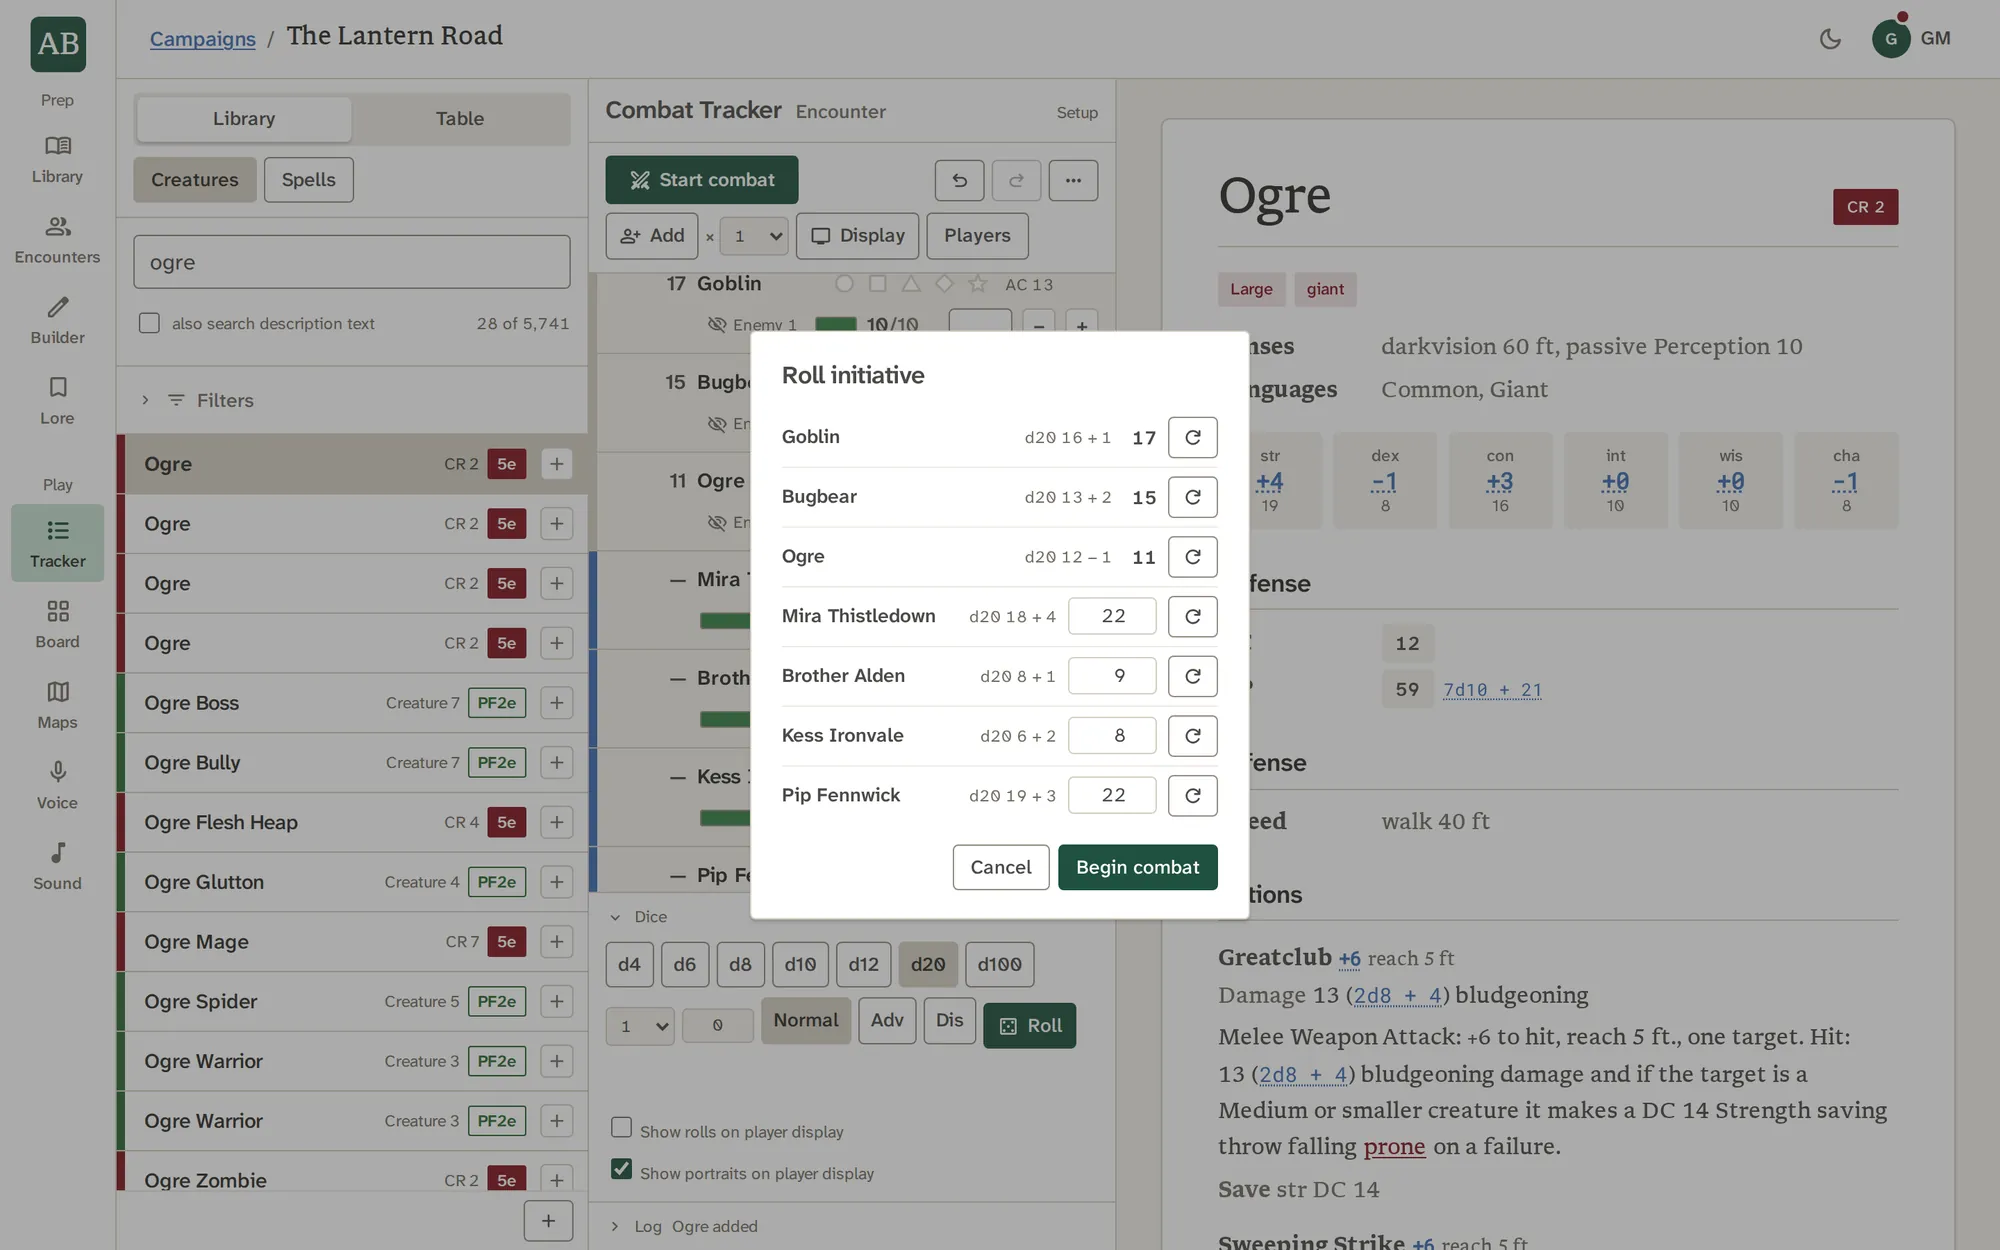The image size is (2000, 1250).
Task: Open Ogre Flesh Heap entry
Action: (x=352, y=822)
